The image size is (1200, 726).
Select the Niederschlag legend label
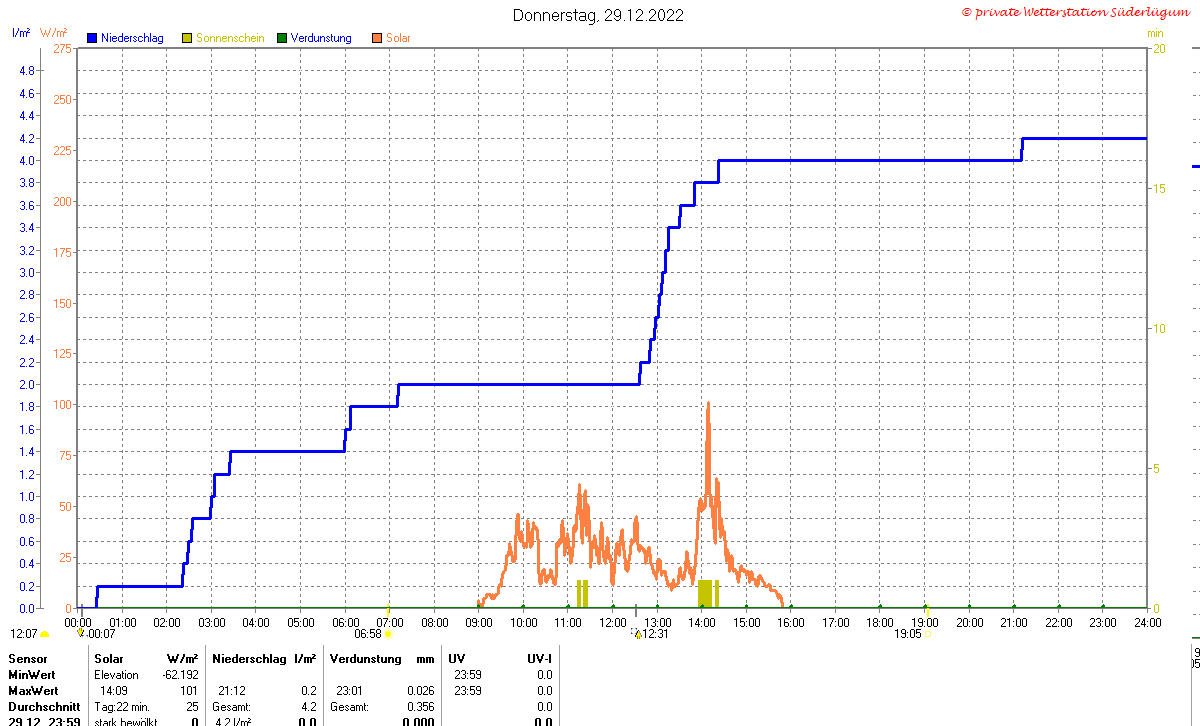(x=131, y=38)
